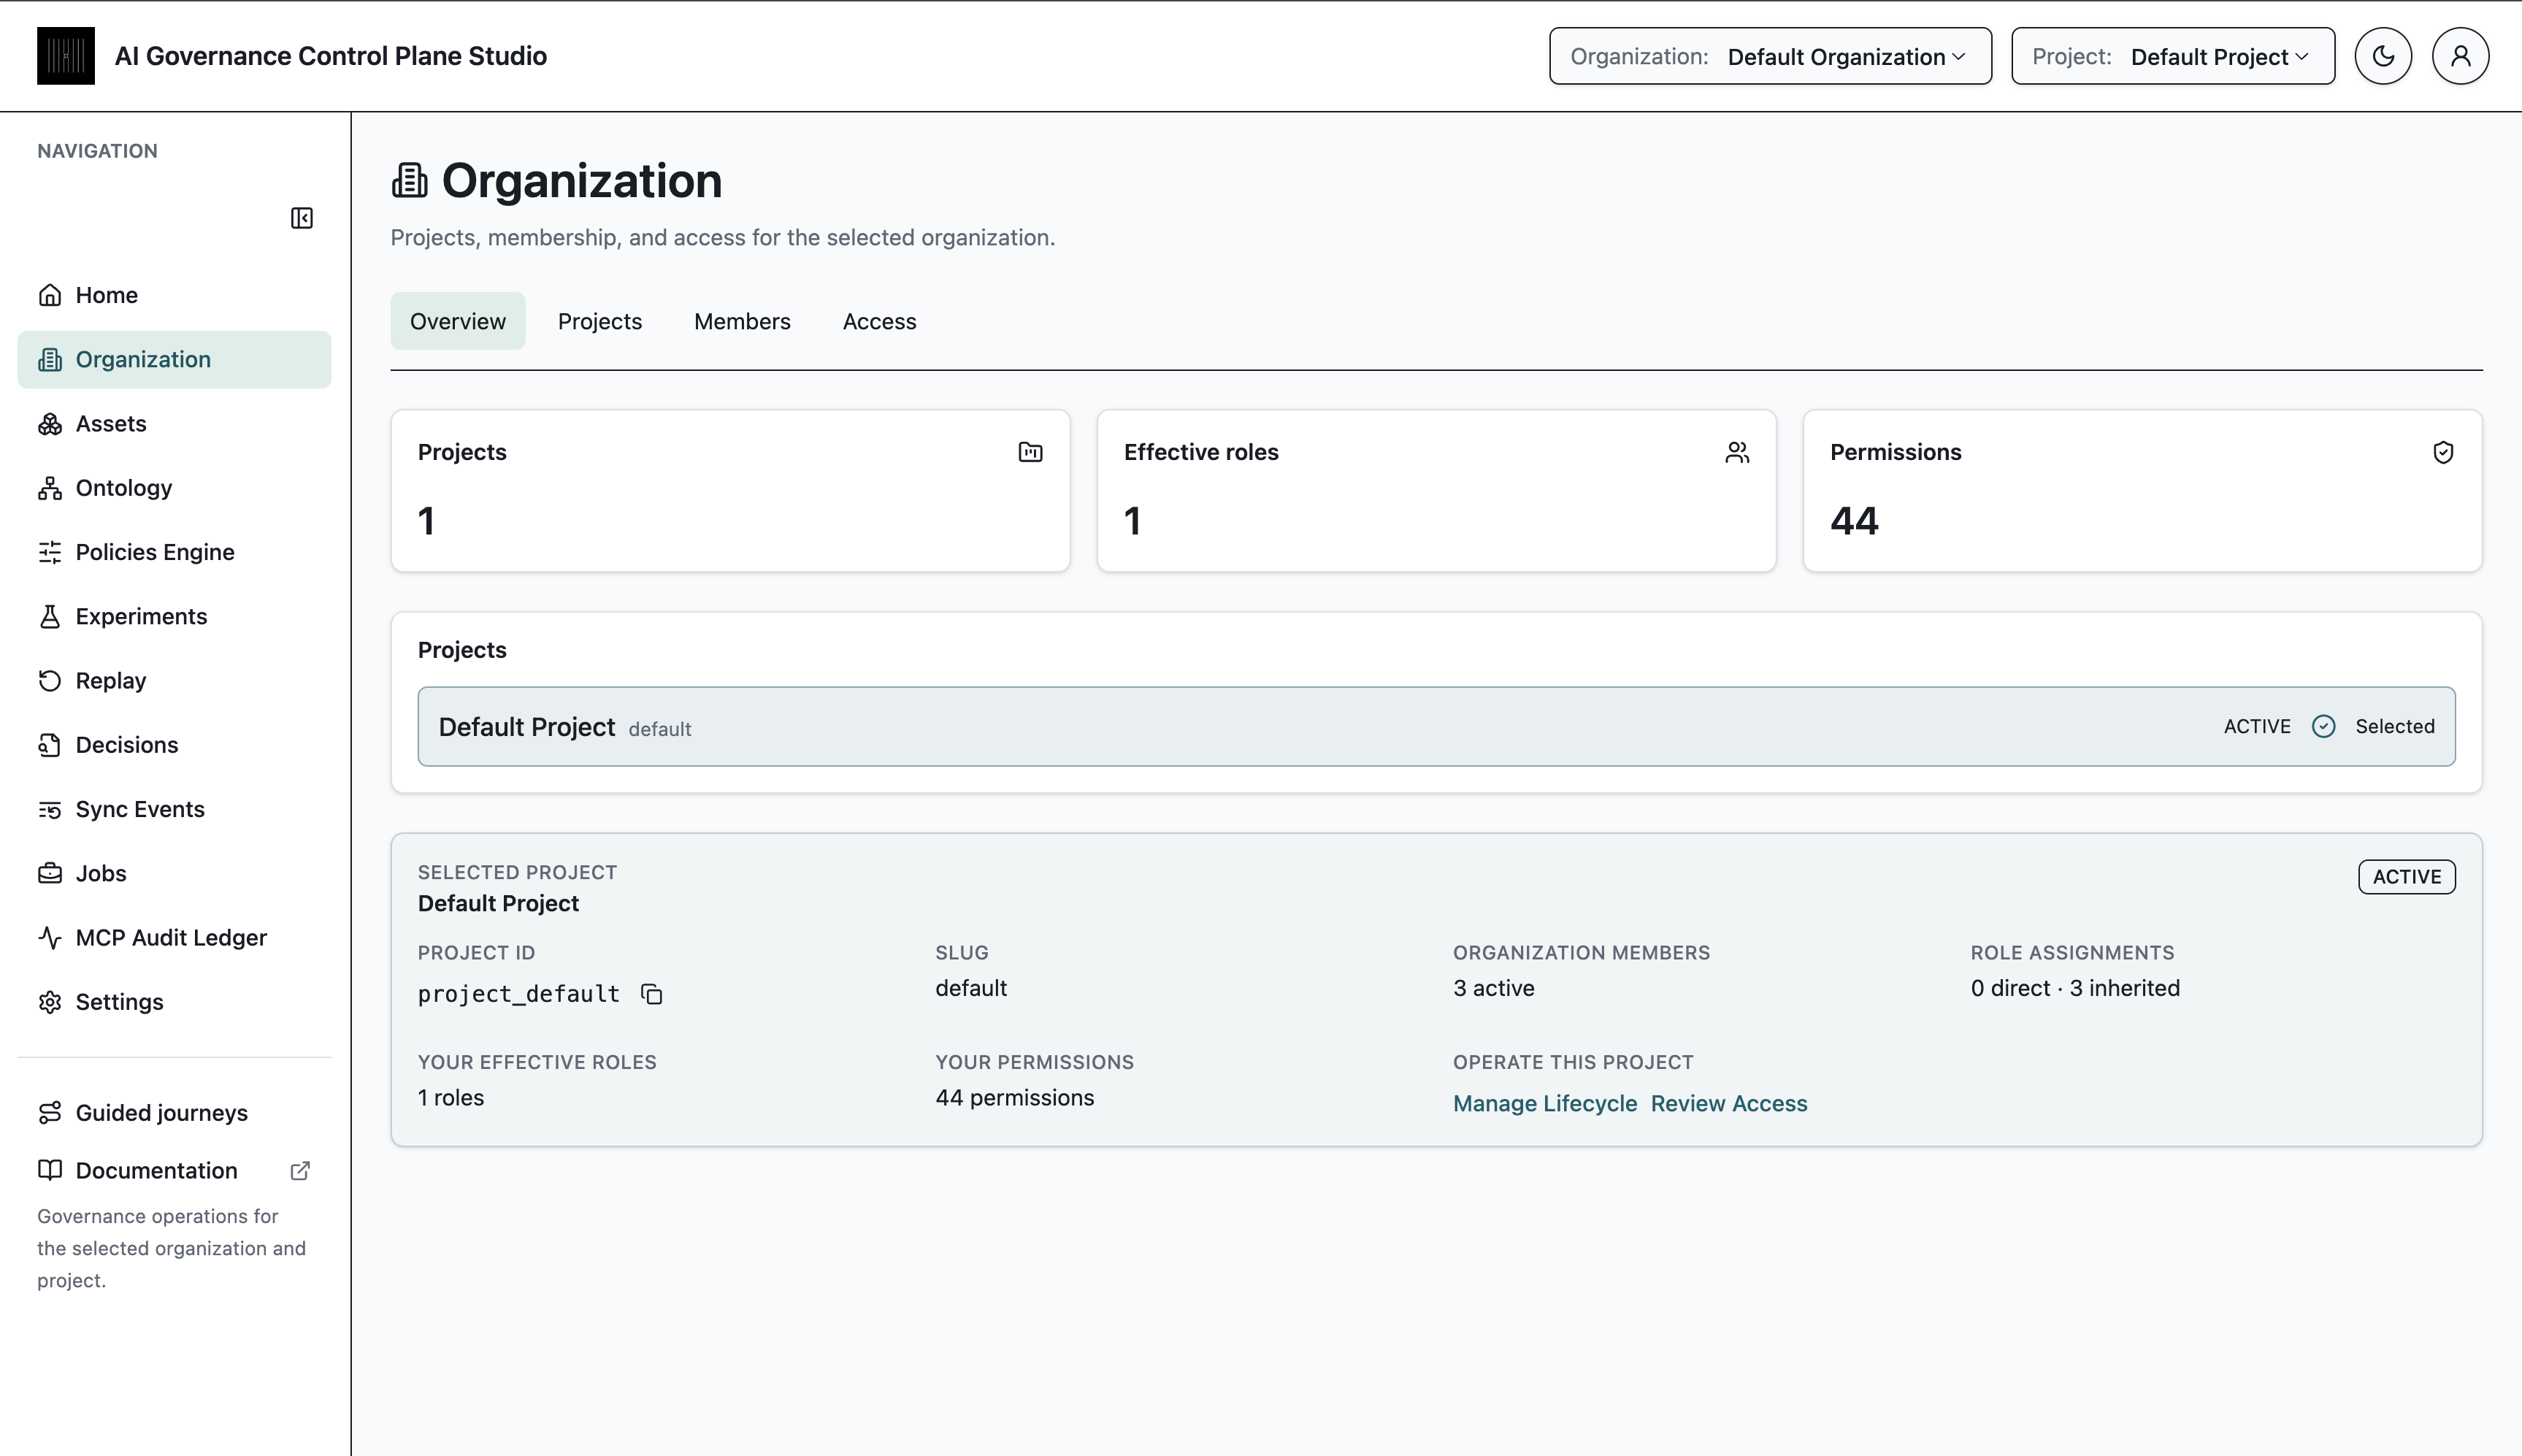Navigate to Ontology in the sidebar
Image resolution: width=2522 pixels, height=1456 pixels.
click(174, 488)
